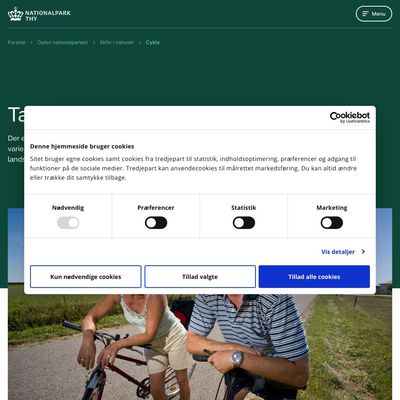The image size is (400, 400).
Task: Click Kun nødvendige cookies button
Action: [86, 277]
